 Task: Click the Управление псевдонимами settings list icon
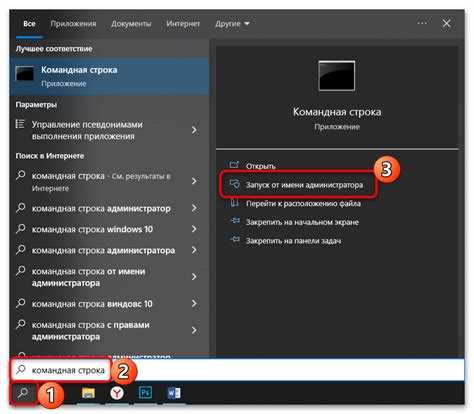click(20, 124)
